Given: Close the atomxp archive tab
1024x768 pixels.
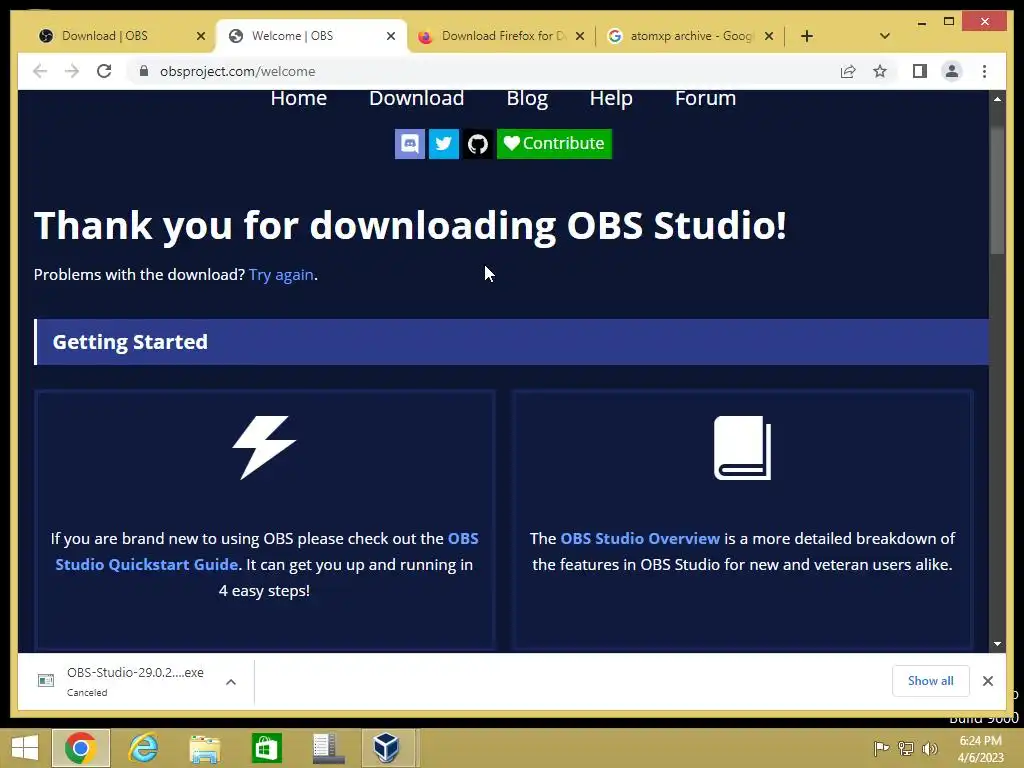Looking at the screenshot, I should point(769,36).
